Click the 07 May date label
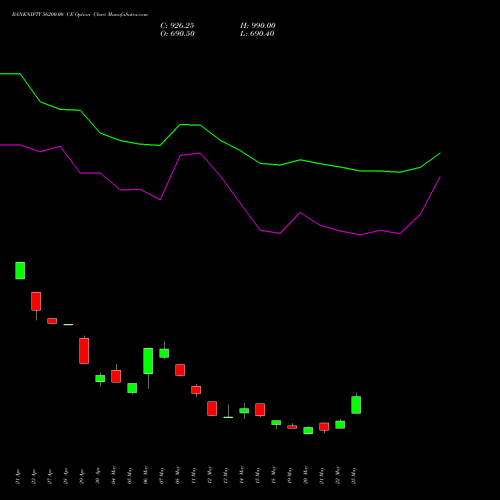 (162, 475)
